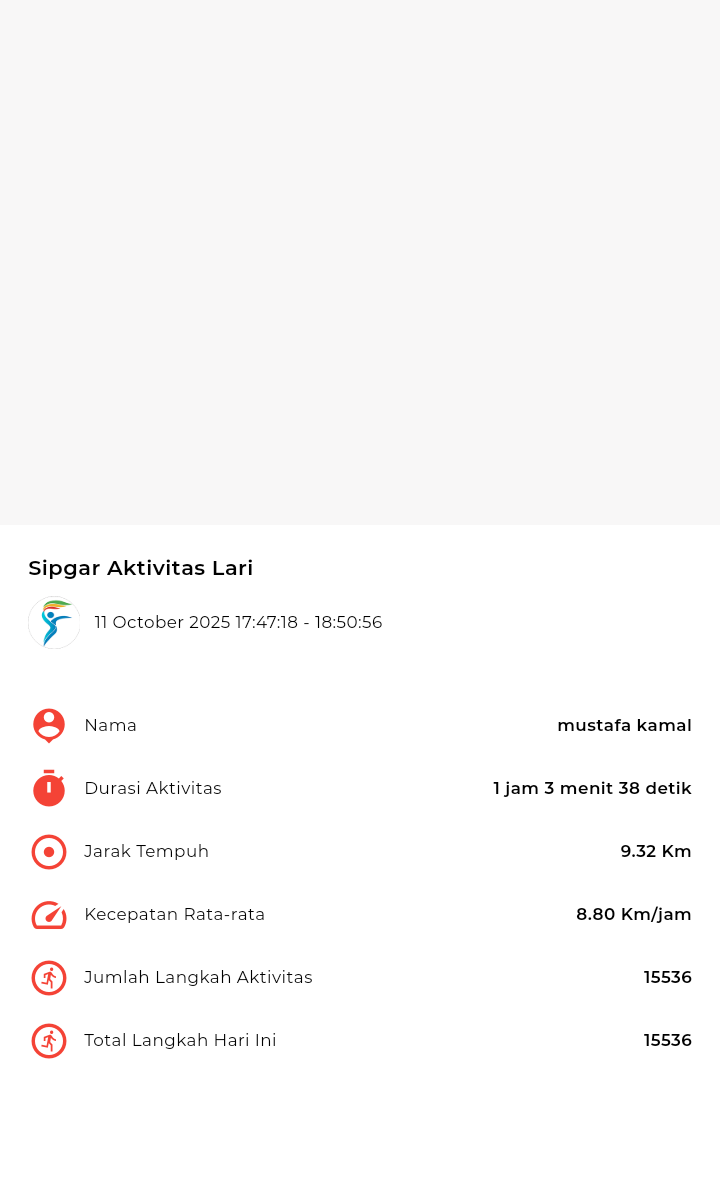Tap the duration value 1 jam 3 menit

tap(592, 788)
